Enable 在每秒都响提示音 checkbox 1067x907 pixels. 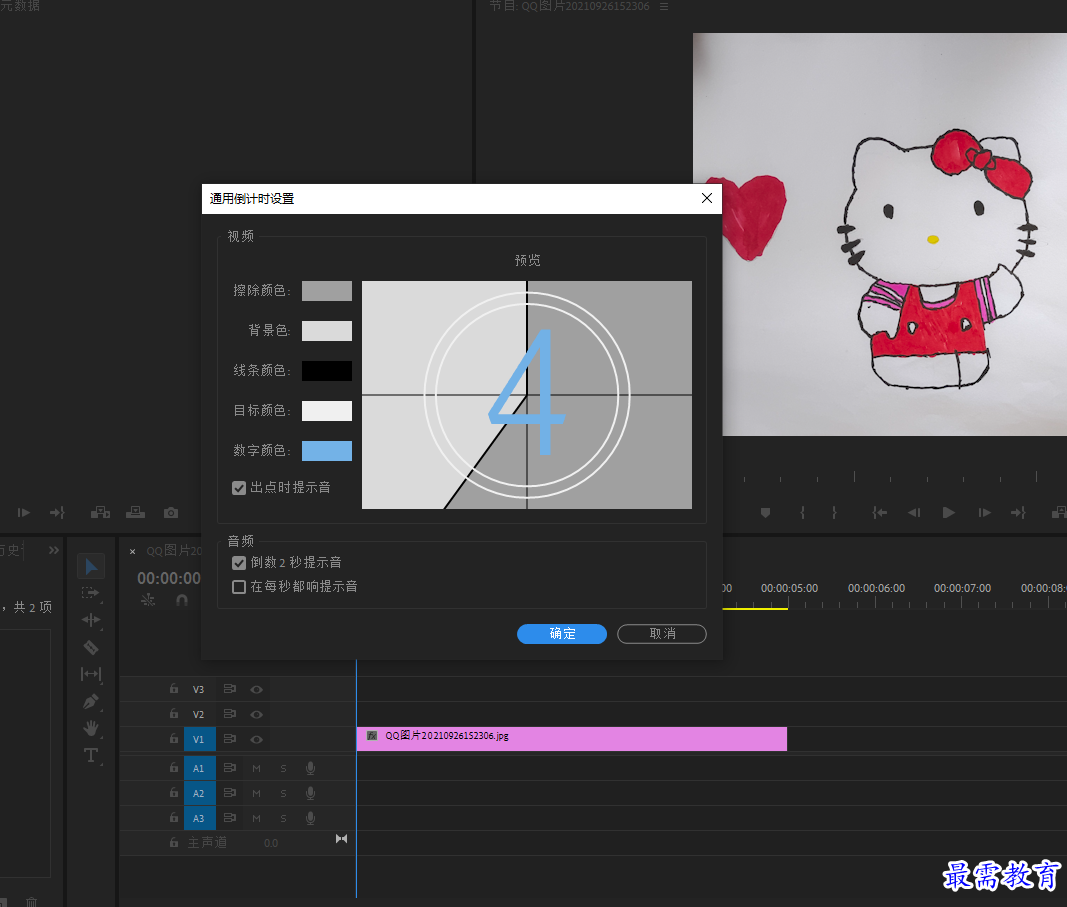(x=239, y=587)
